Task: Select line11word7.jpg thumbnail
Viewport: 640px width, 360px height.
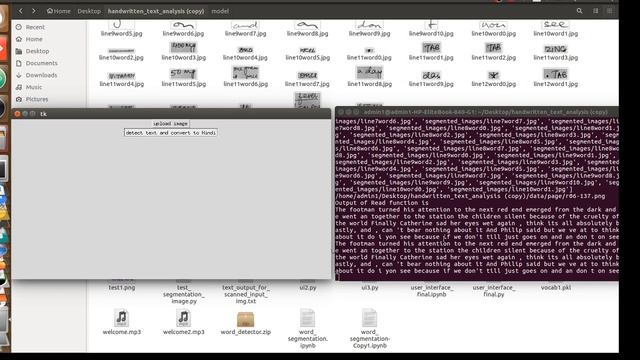Action: pyautogui.click(x=307, y=76)
